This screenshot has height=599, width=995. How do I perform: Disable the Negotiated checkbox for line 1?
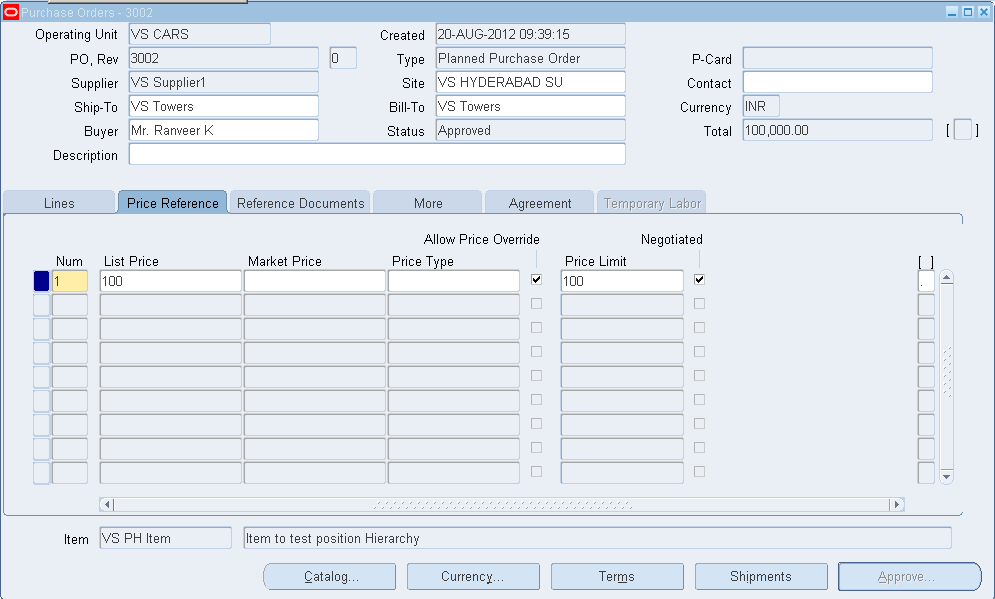698,280
